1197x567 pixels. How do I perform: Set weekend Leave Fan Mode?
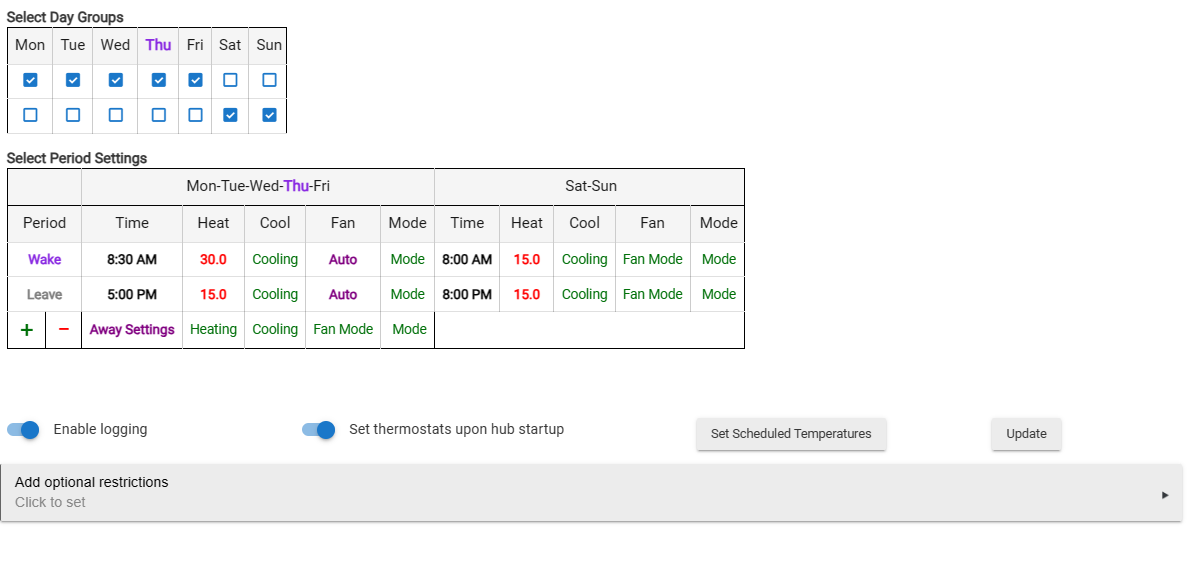click(x=653, y=295)
